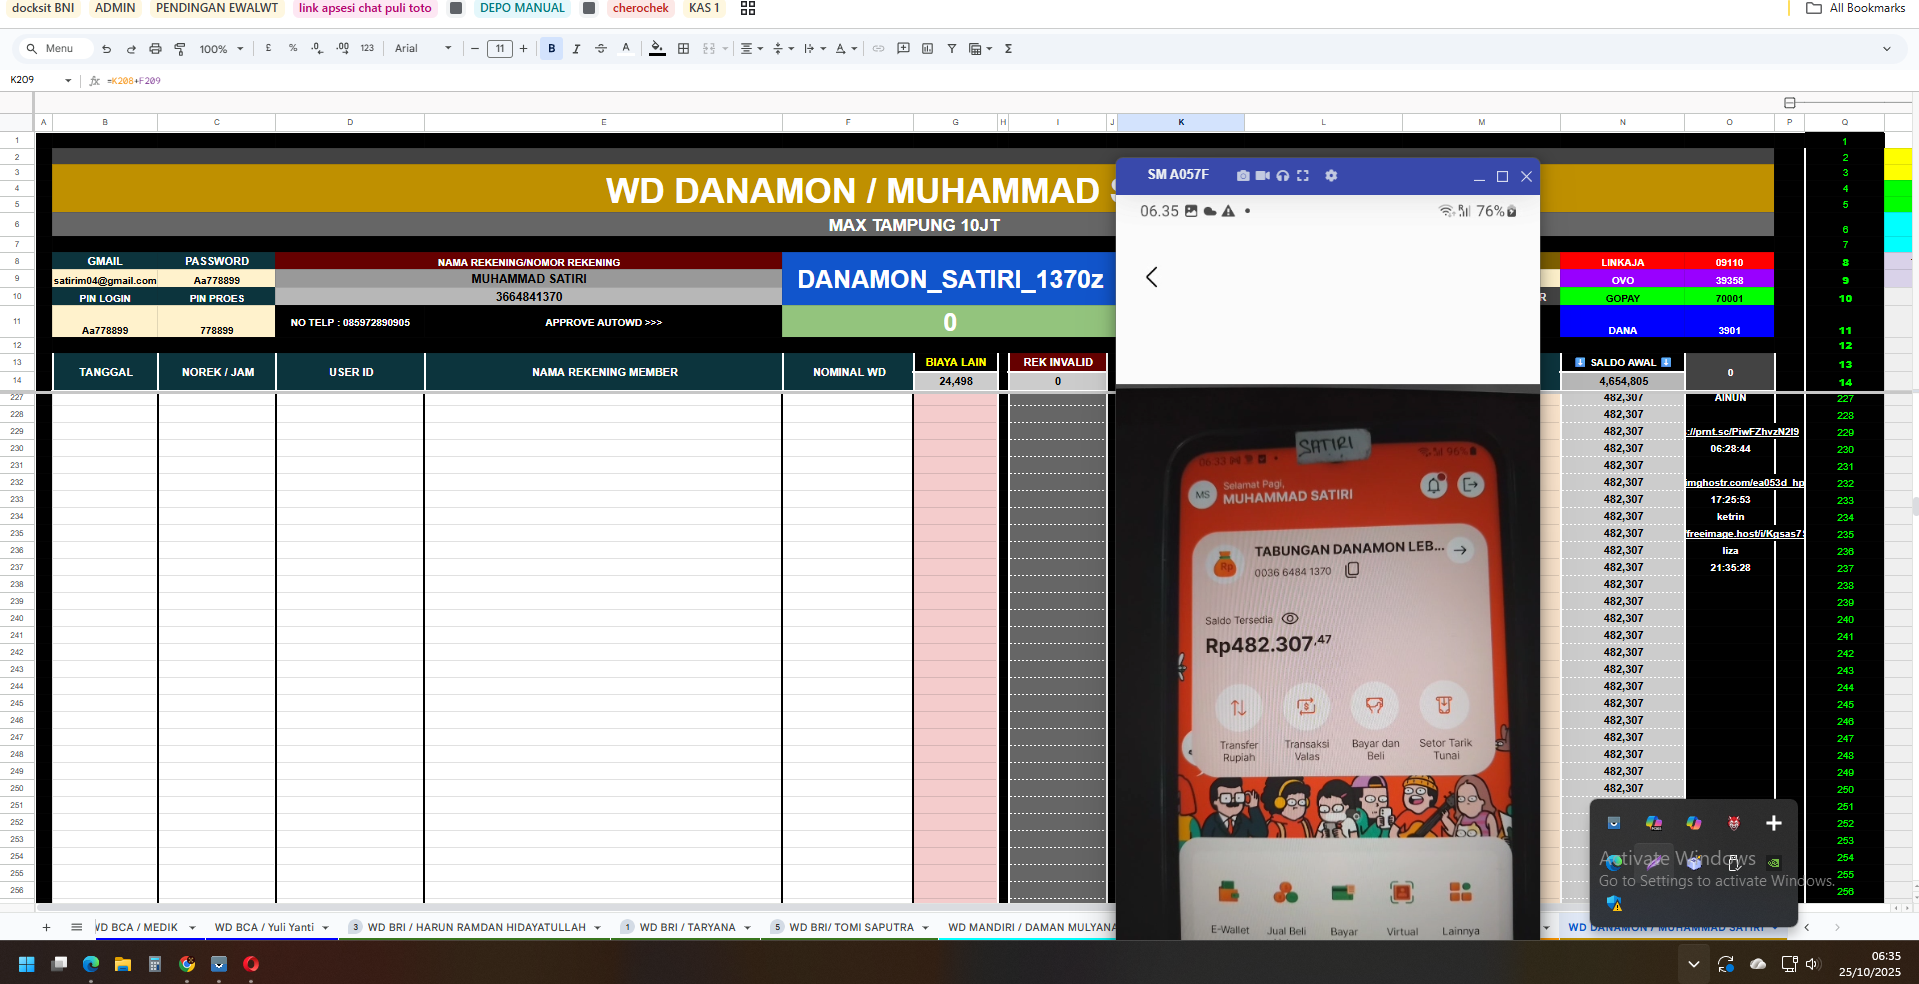1919x984 pixels.
Task: Take a screenshot in the SM A057F window
Action: pyautogui.click(x=1243, y=175)
